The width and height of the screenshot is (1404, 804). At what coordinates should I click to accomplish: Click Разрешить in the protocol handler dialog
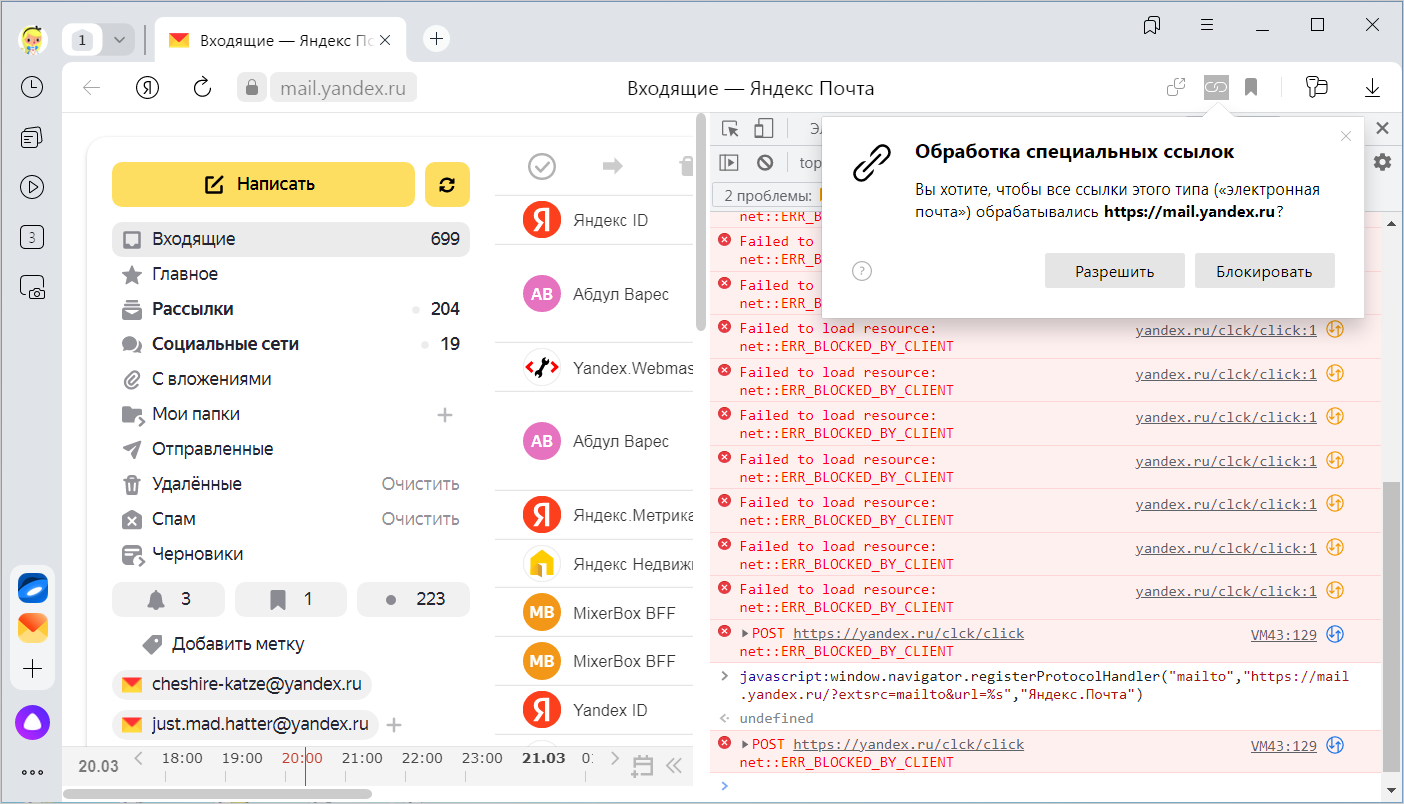[x=1115, y=271]
